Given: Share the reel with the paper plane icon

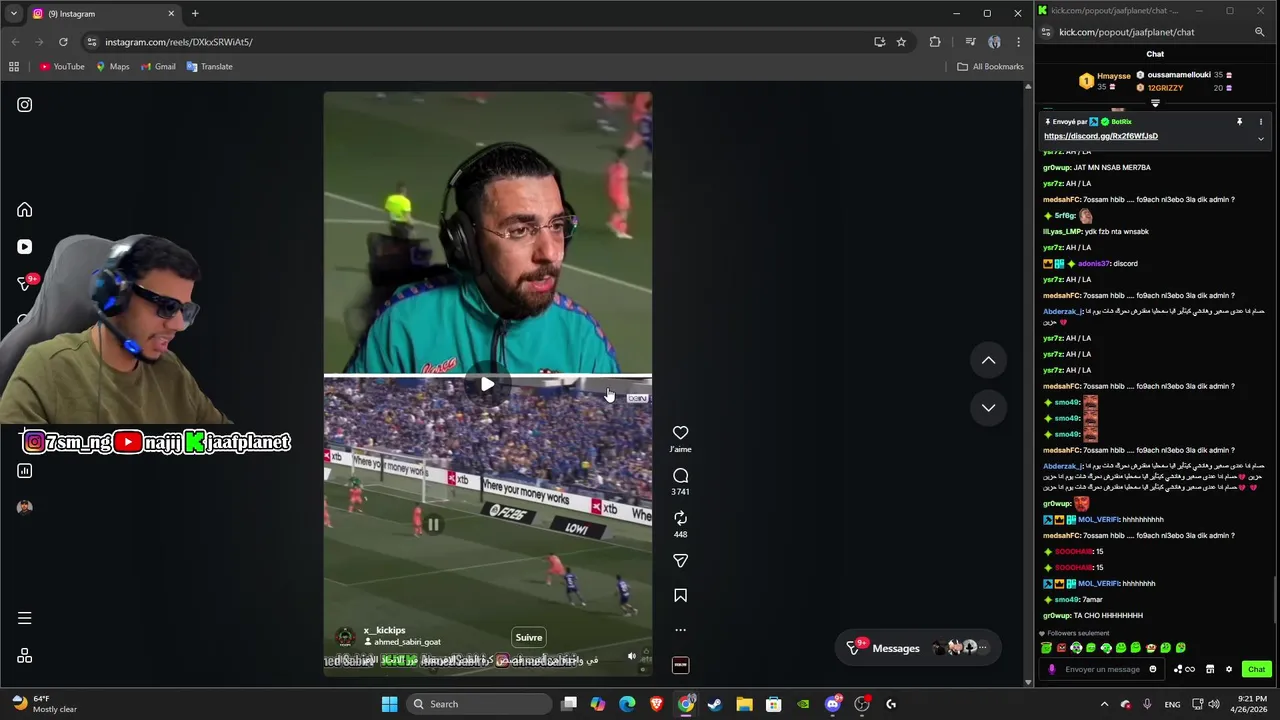Looking at the screenshot, I should tap(680, 561).
